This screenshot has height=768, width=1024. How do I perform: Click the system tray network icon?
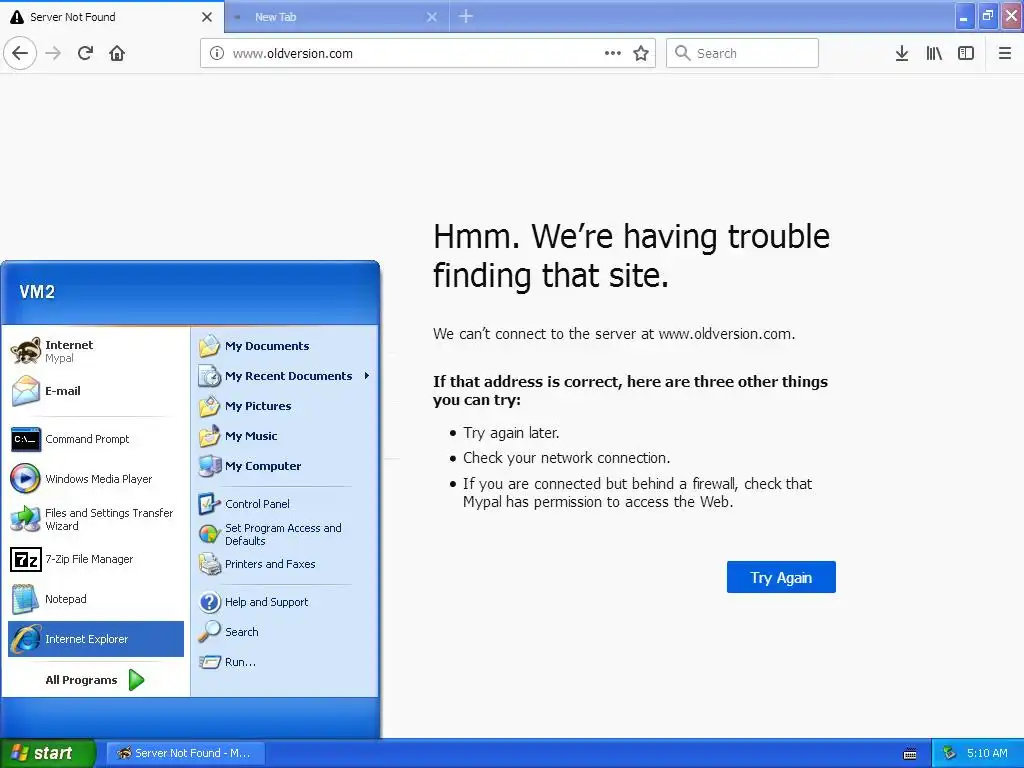[950, 754]
